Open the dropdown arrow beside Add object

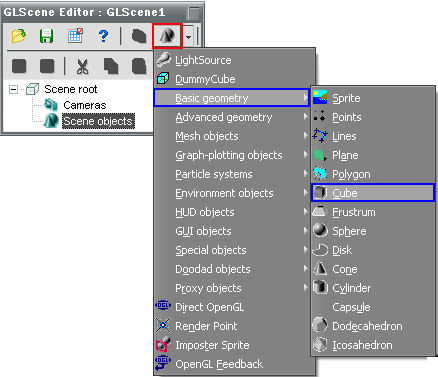coord(189,37)
